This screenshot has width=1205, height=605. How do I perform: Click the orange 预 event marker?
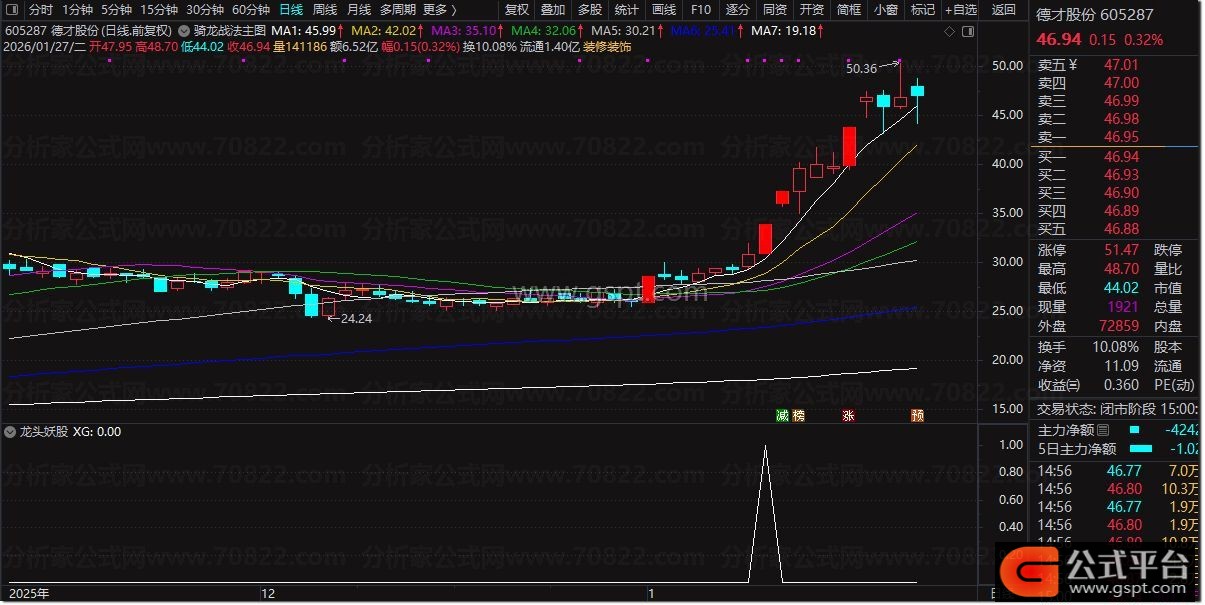(916, 415)
